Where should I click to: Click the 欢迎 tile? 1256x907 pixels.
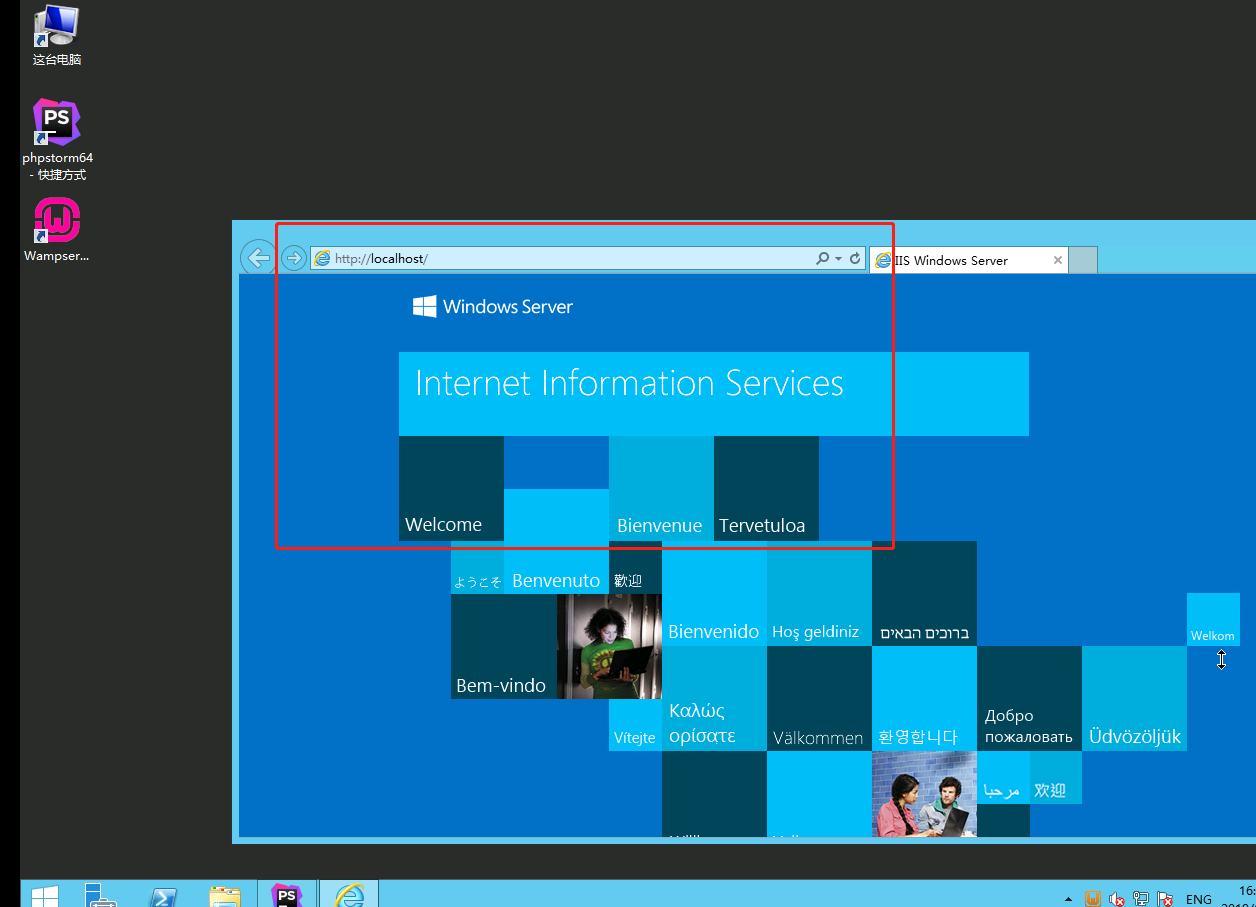coord(1056,777)
